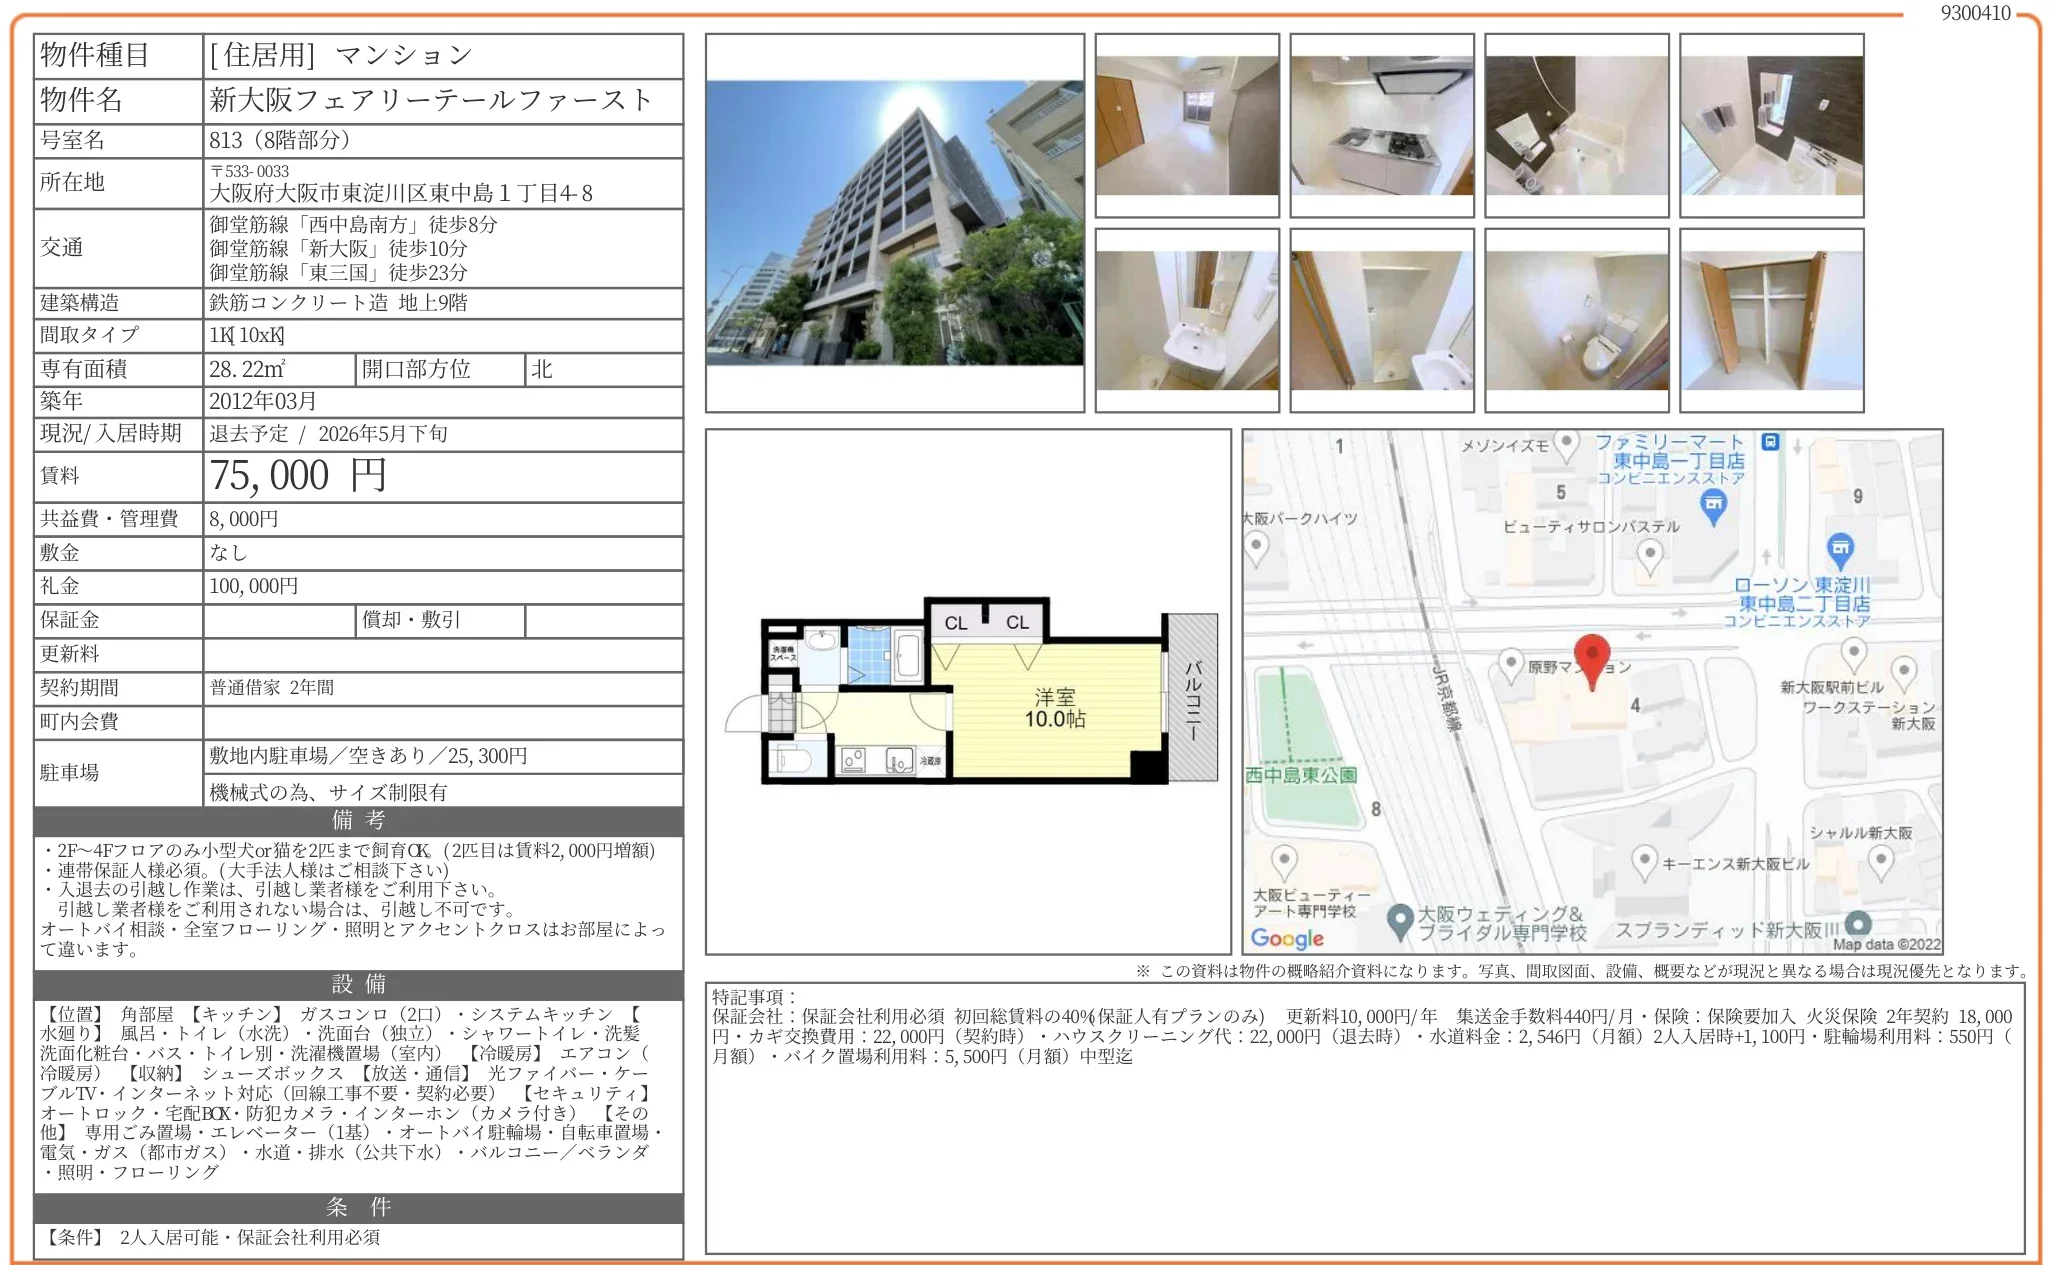View the kitchen photo thumbnail
The width and height of the screenshot is (2056, 1265).
click(x=1382, y=125)
